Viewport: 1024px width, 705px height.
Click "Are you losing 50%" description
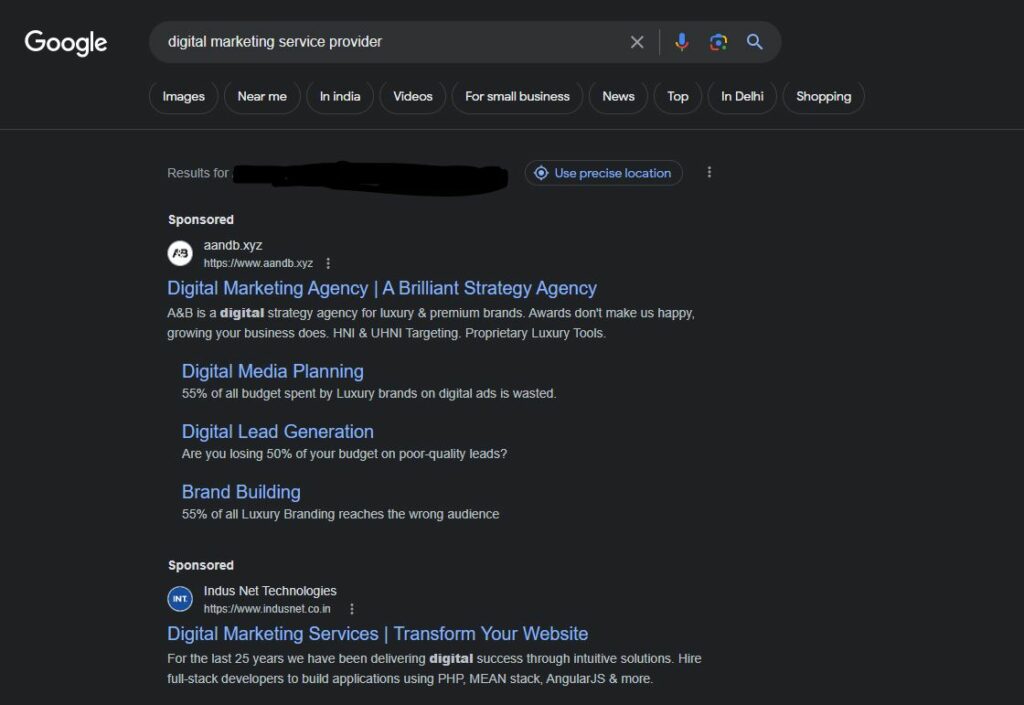click(x=344, y=454)
